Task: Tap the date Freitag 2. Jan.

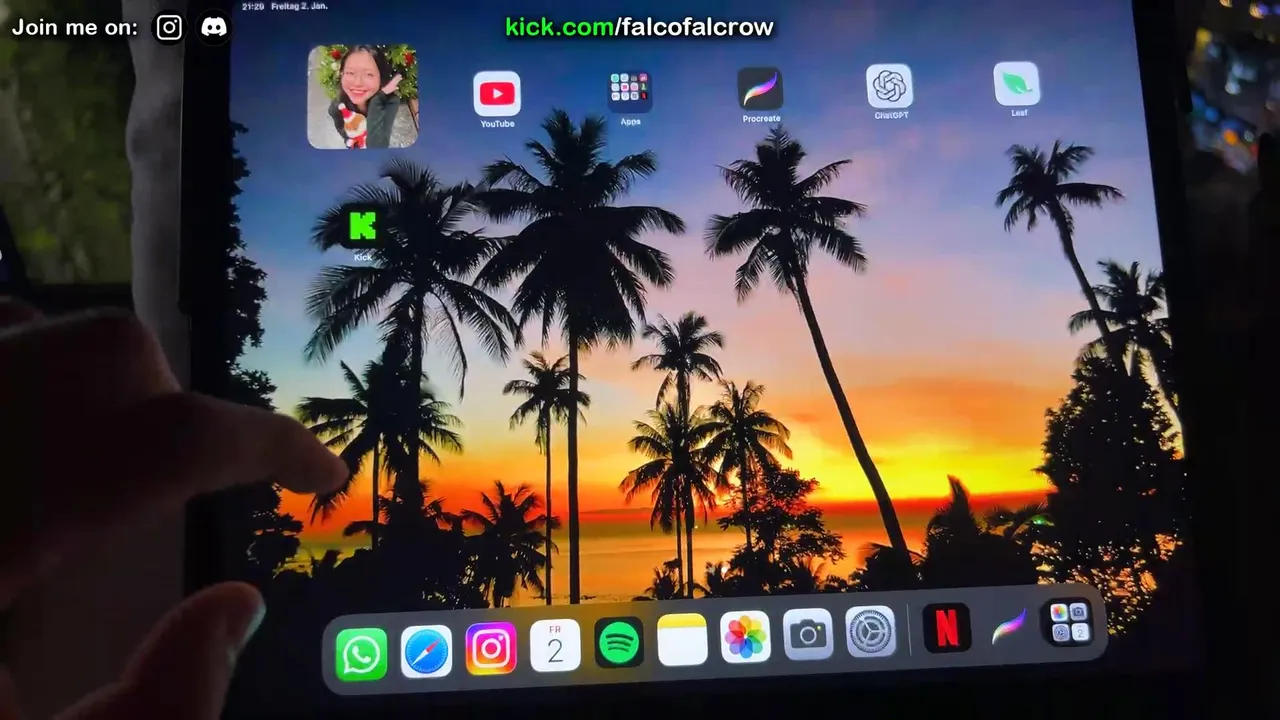Action: pos(299,6)
